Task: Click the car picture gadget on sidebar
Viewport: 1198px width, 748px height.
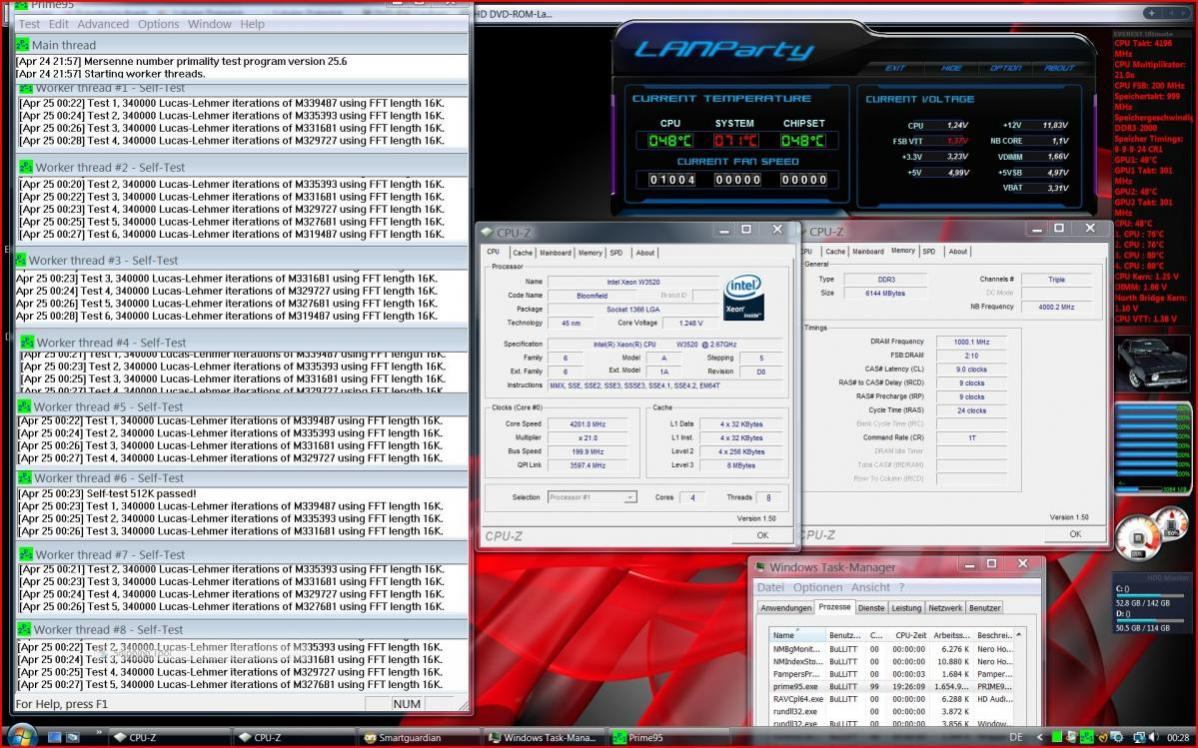Action: (x=1151, y=364)
